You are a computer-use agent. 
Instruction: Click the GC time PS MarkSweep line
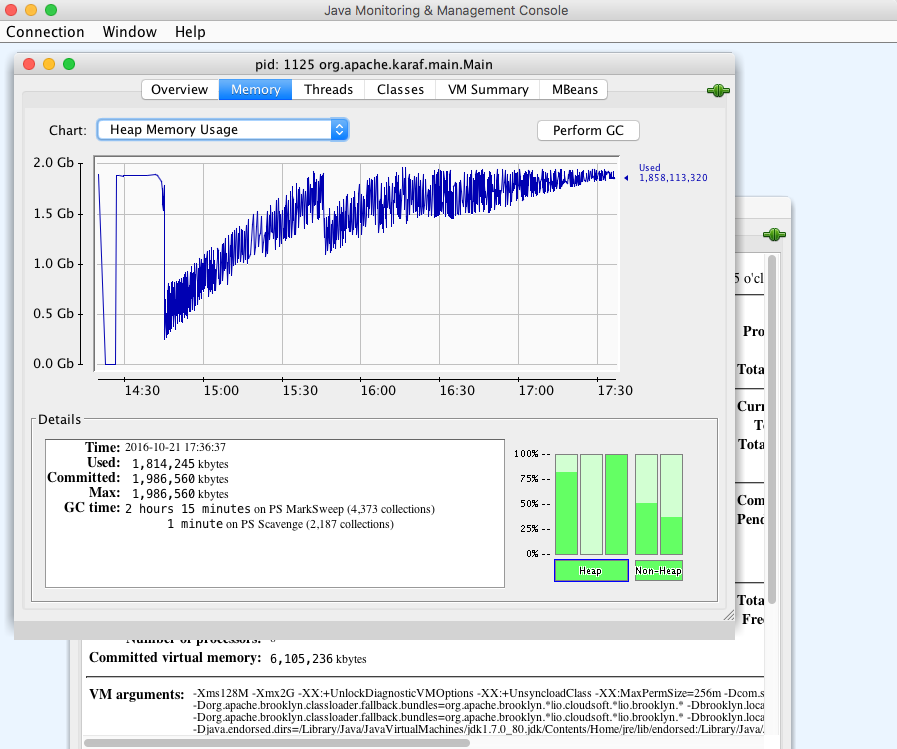pyautogui.click(x=280, y=509)
